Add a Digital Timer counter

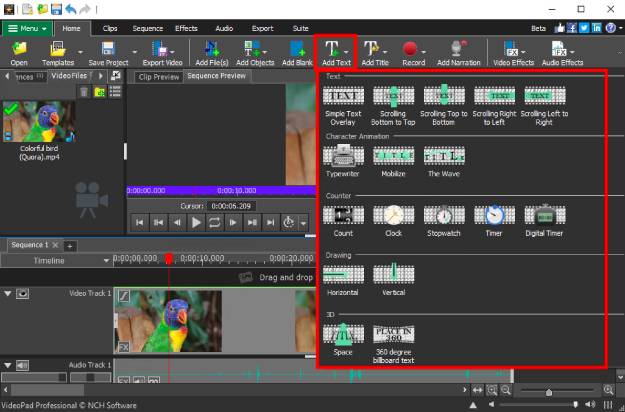click(544, 221)
